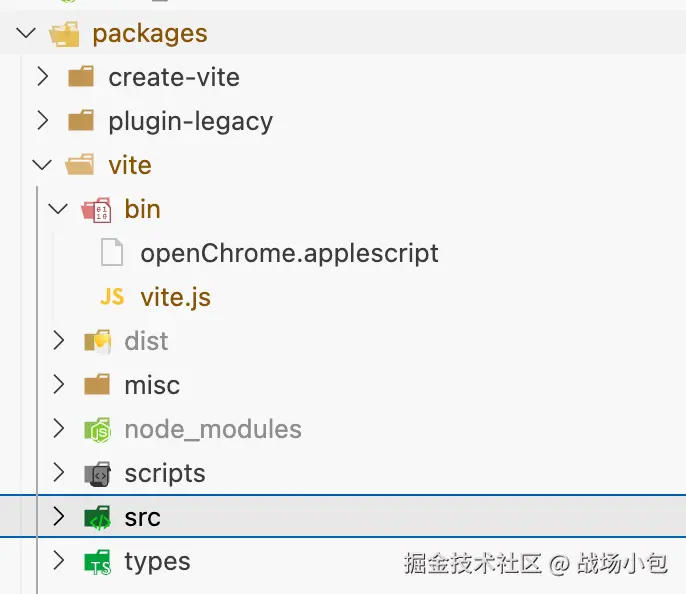686x594 pixels.
Task: Expand the misc folder chevron
Action: tap(58, 385)
